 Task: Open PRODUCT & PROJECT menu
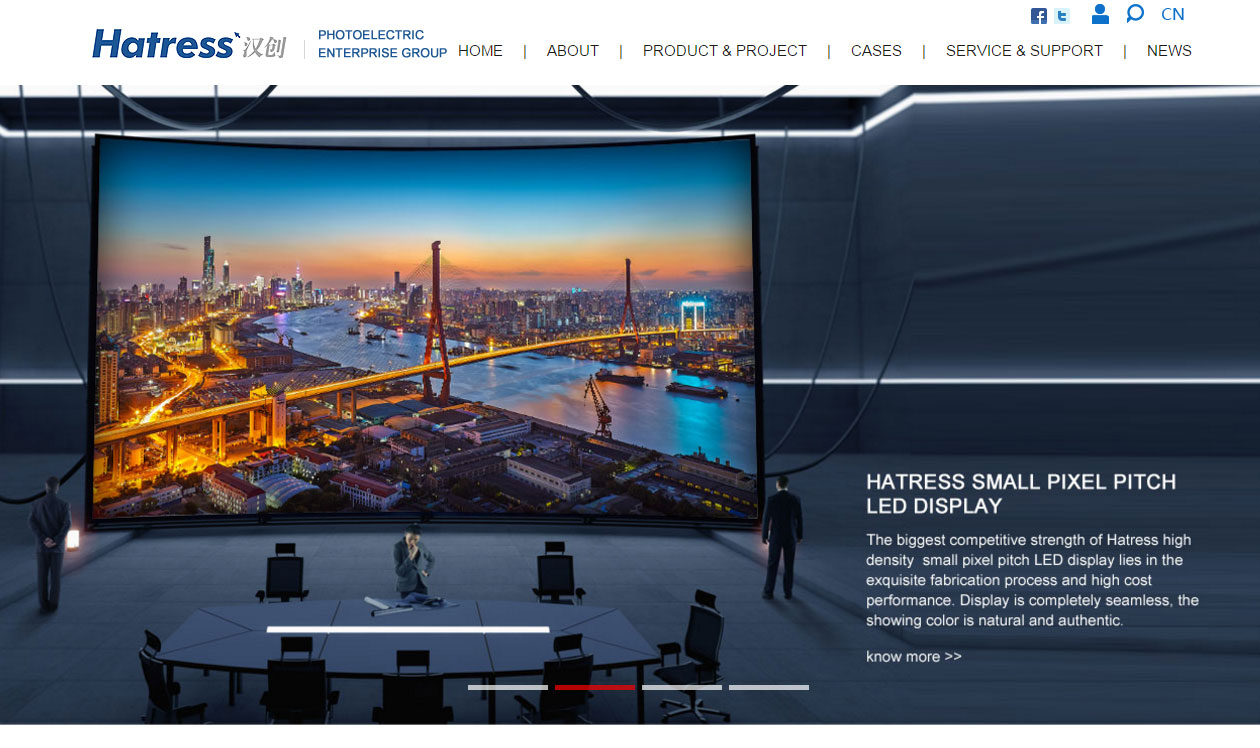pyautogui.click(x=725, y=51)
